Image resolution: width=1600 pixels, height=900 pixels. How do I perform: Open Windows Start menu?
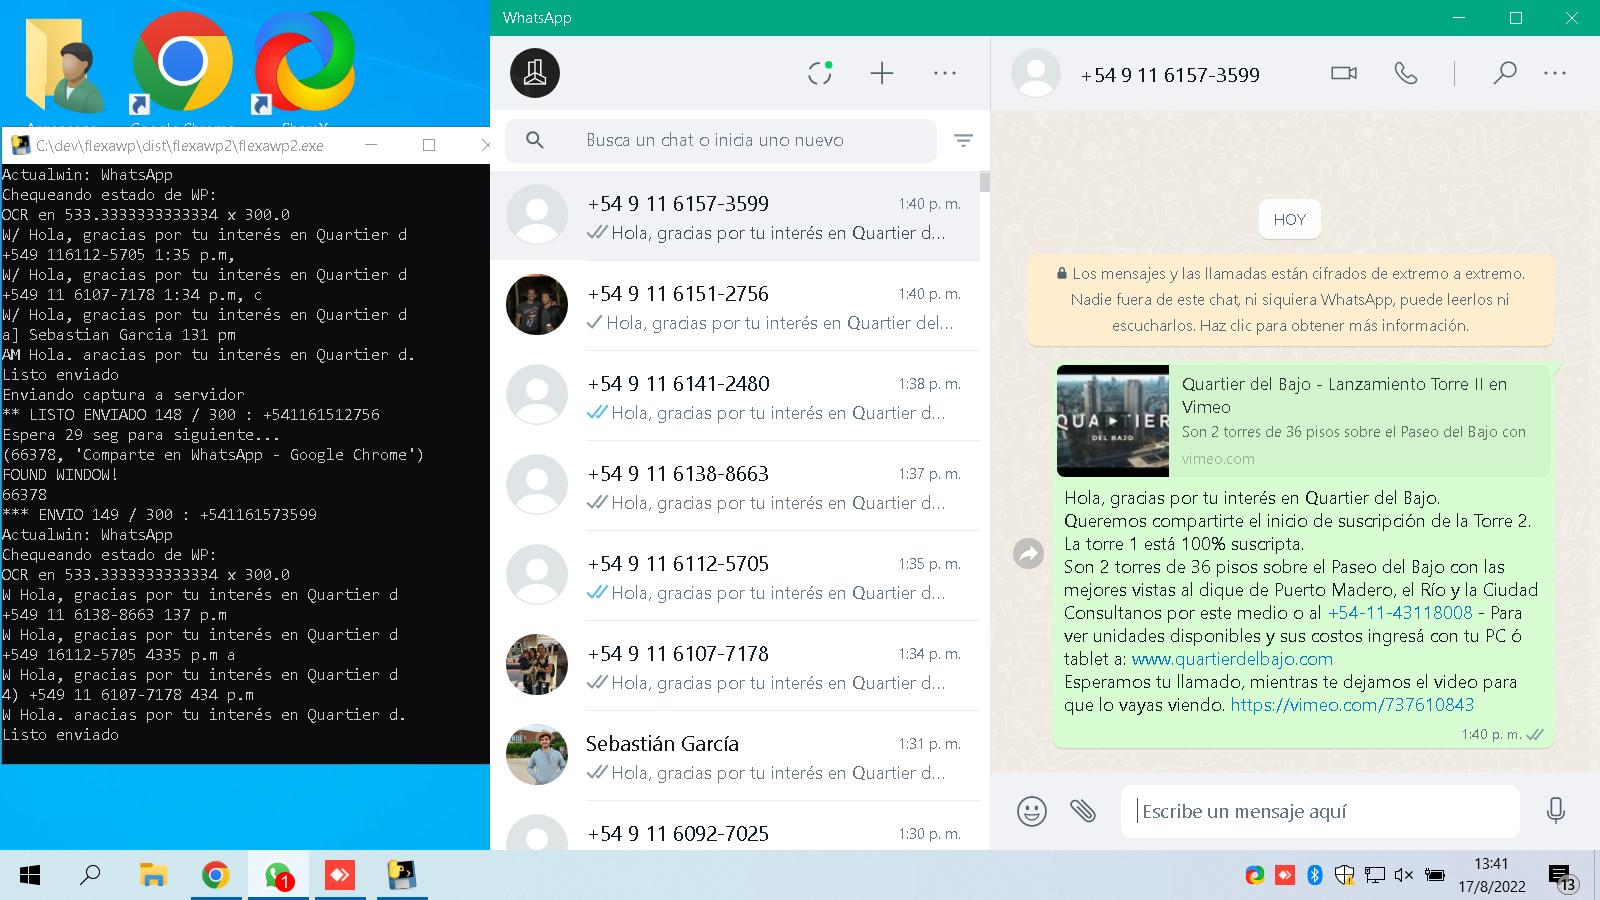pyautogui.click(x=30, y=876)
